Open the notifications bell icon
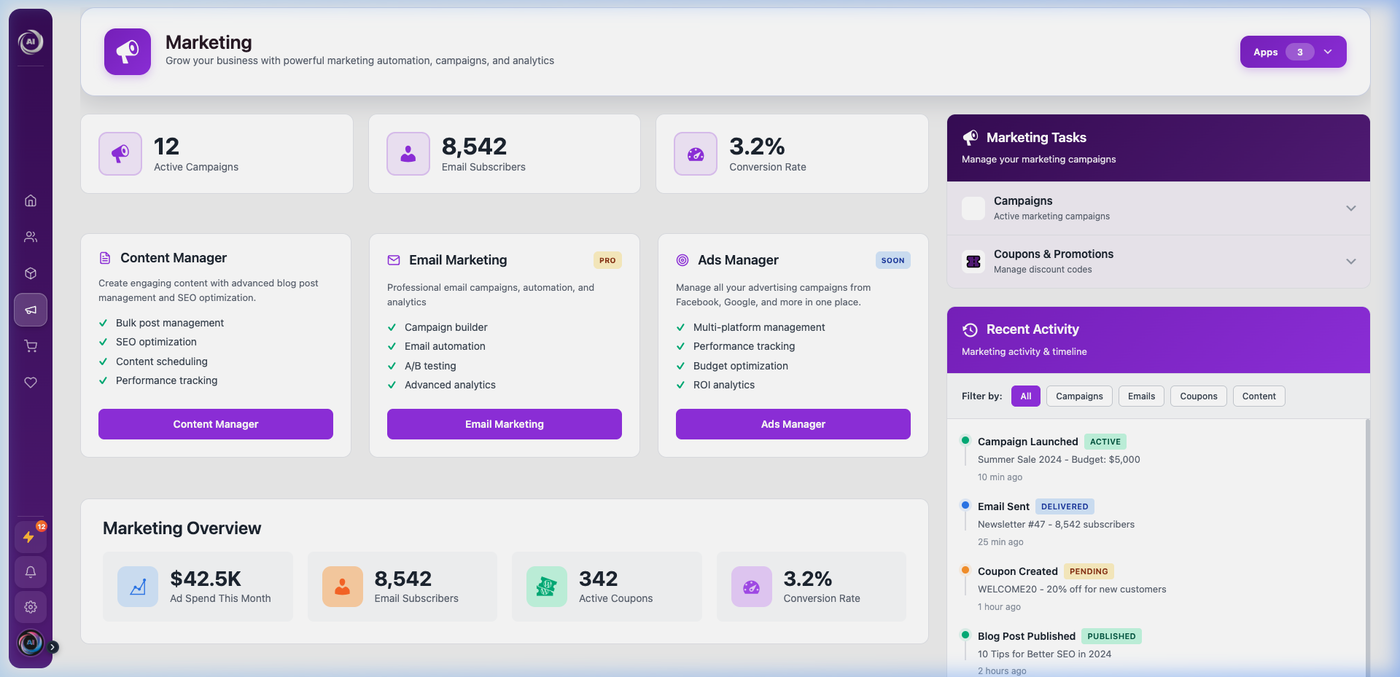The height and width of the screenshot is (677, 1400). [30, 572]
